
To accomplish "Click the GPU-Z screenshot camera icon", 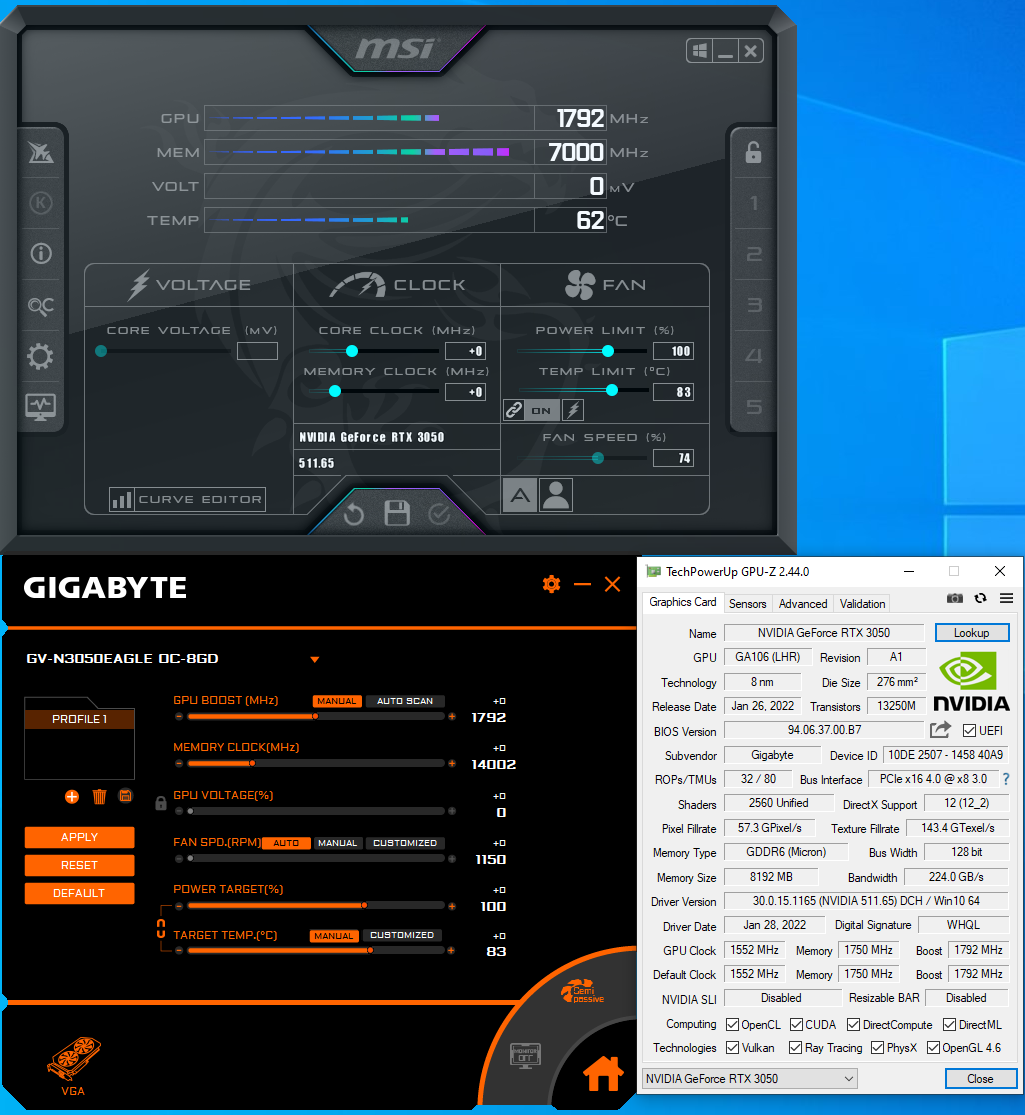I will point(955,598).
